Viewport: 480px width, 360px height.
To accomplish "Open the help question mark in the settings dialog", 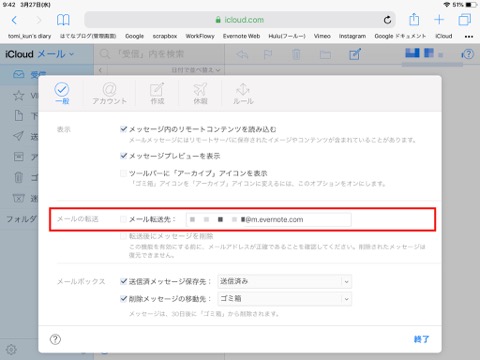I will pos(55,339).
